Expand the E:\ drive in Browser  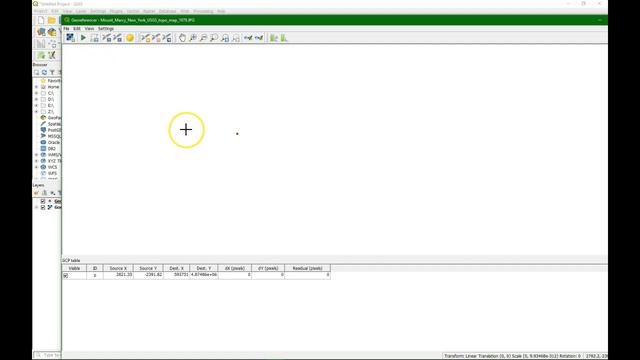(36, 105)
